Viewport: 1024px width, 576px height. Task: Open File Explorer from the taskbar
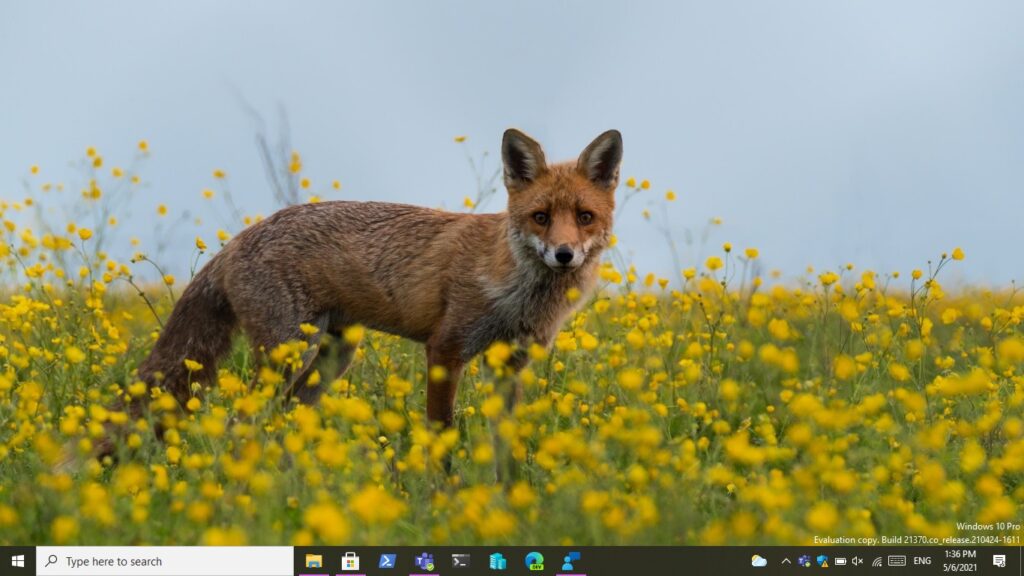coord(313,561)
